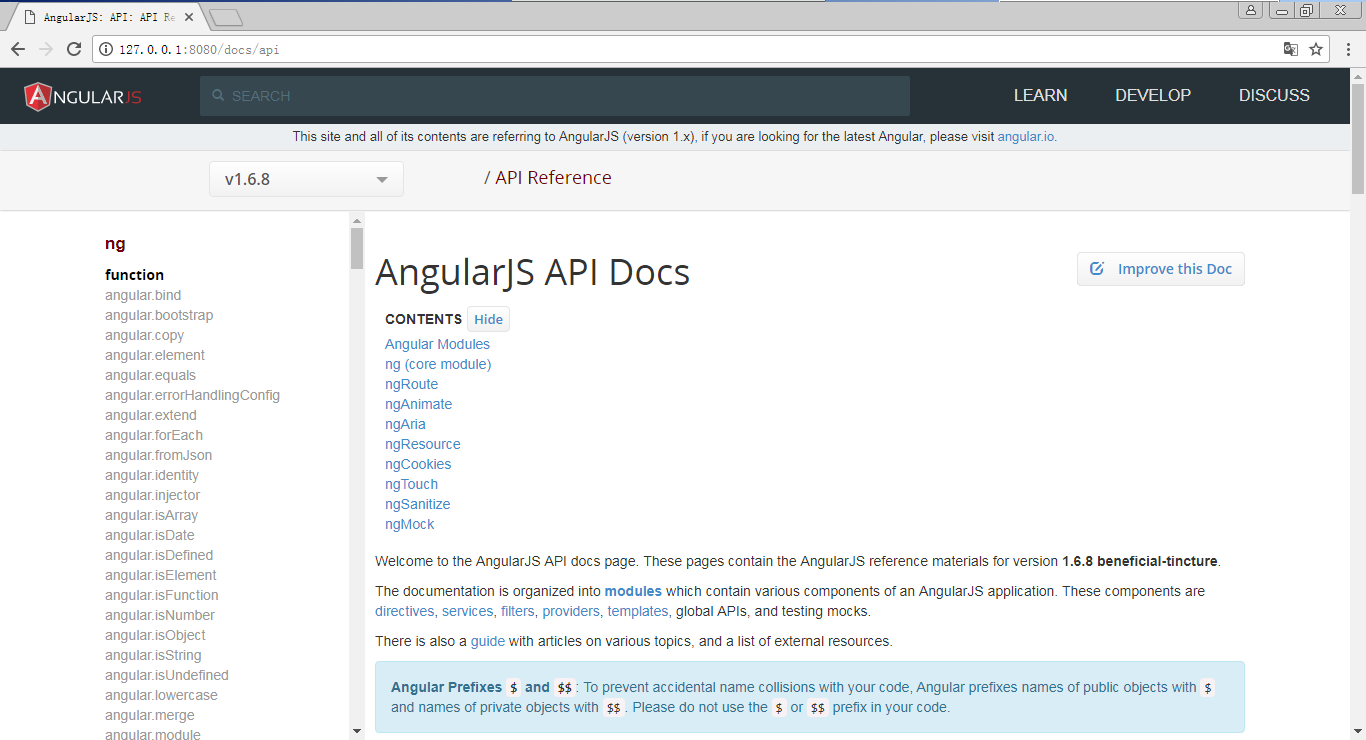Click the AngularJS logo in header

click(x=83, y=96)
